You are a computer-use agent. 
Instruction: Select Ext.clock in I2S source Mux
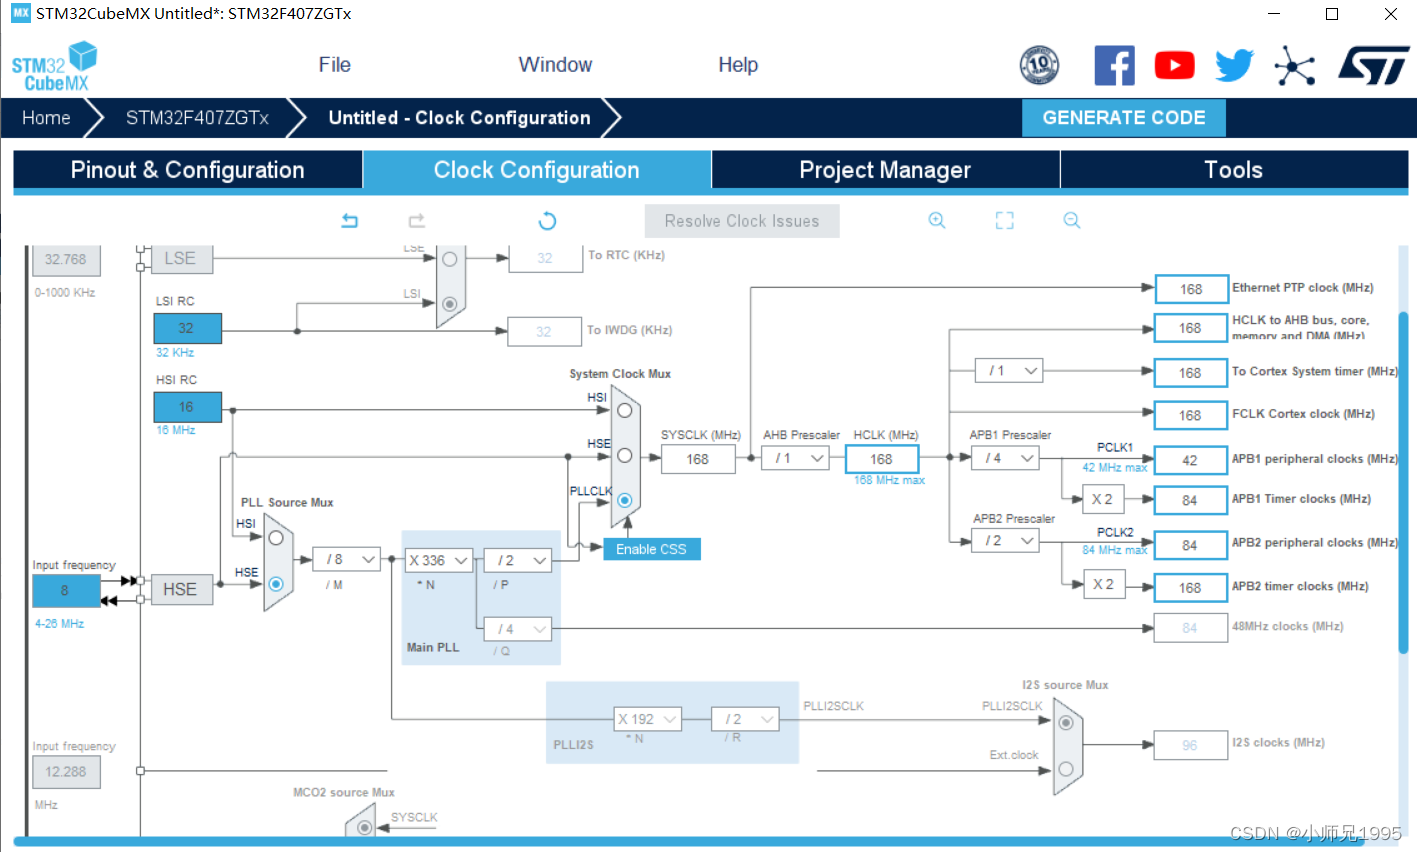coord(1066,769)
